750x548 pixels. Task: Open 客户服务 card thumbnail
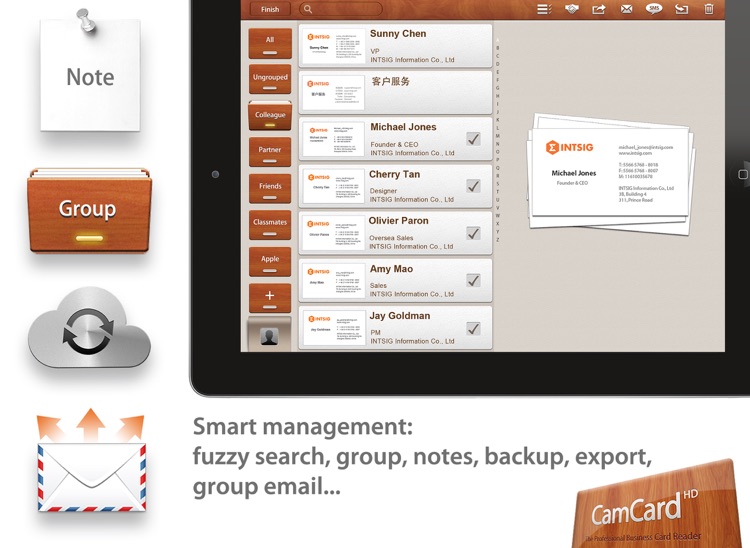334,92
